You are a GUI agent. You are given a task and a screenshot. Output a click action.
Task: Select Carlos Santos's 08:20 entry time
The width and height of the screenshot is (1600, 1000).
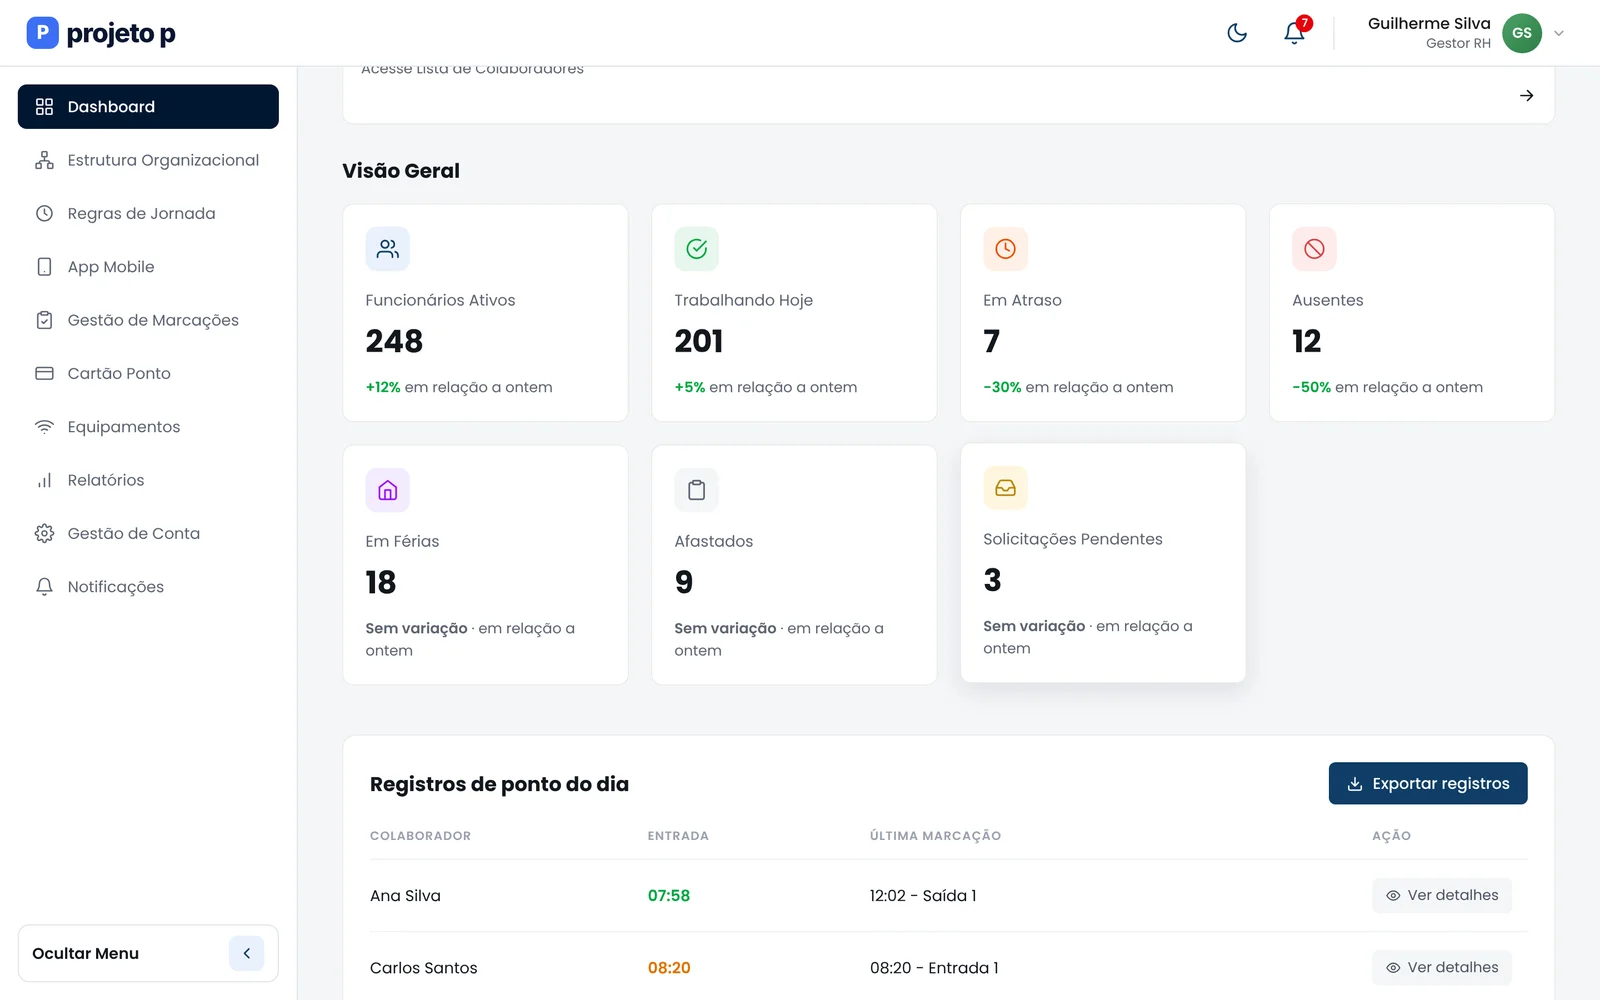click(669, 968)
